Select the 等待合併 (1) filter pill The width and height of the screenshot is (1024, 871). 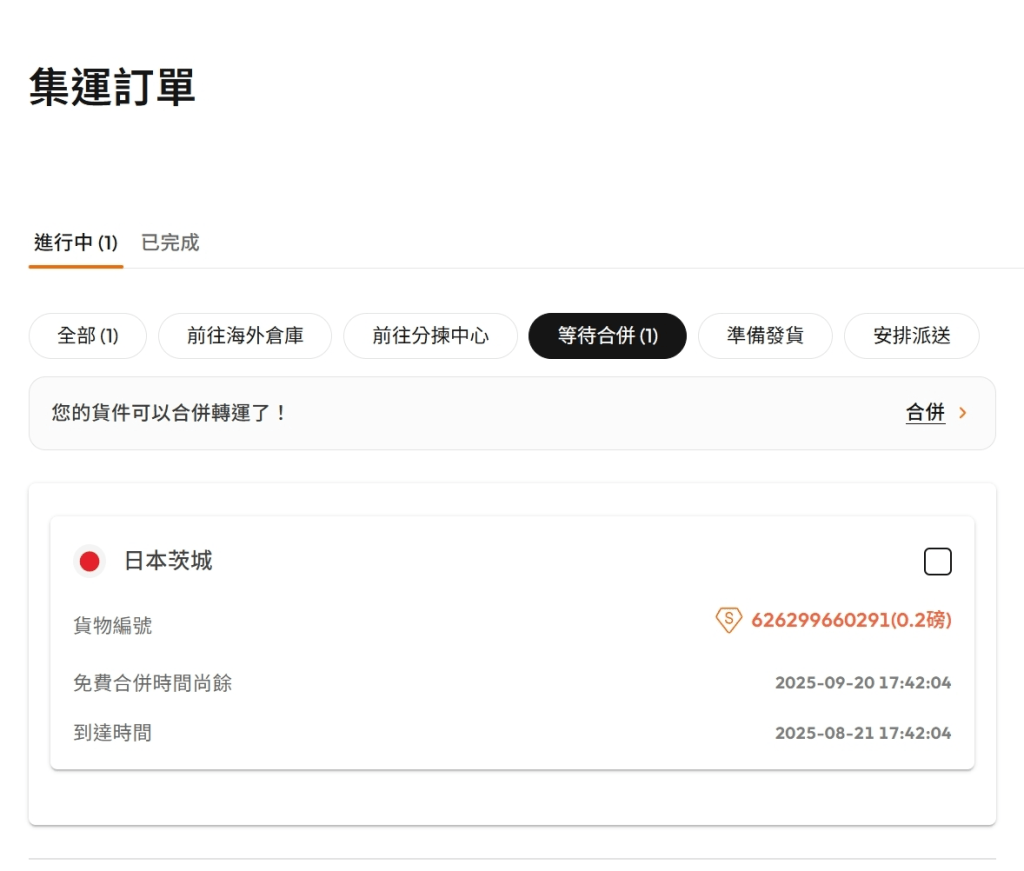pos(607,336)
